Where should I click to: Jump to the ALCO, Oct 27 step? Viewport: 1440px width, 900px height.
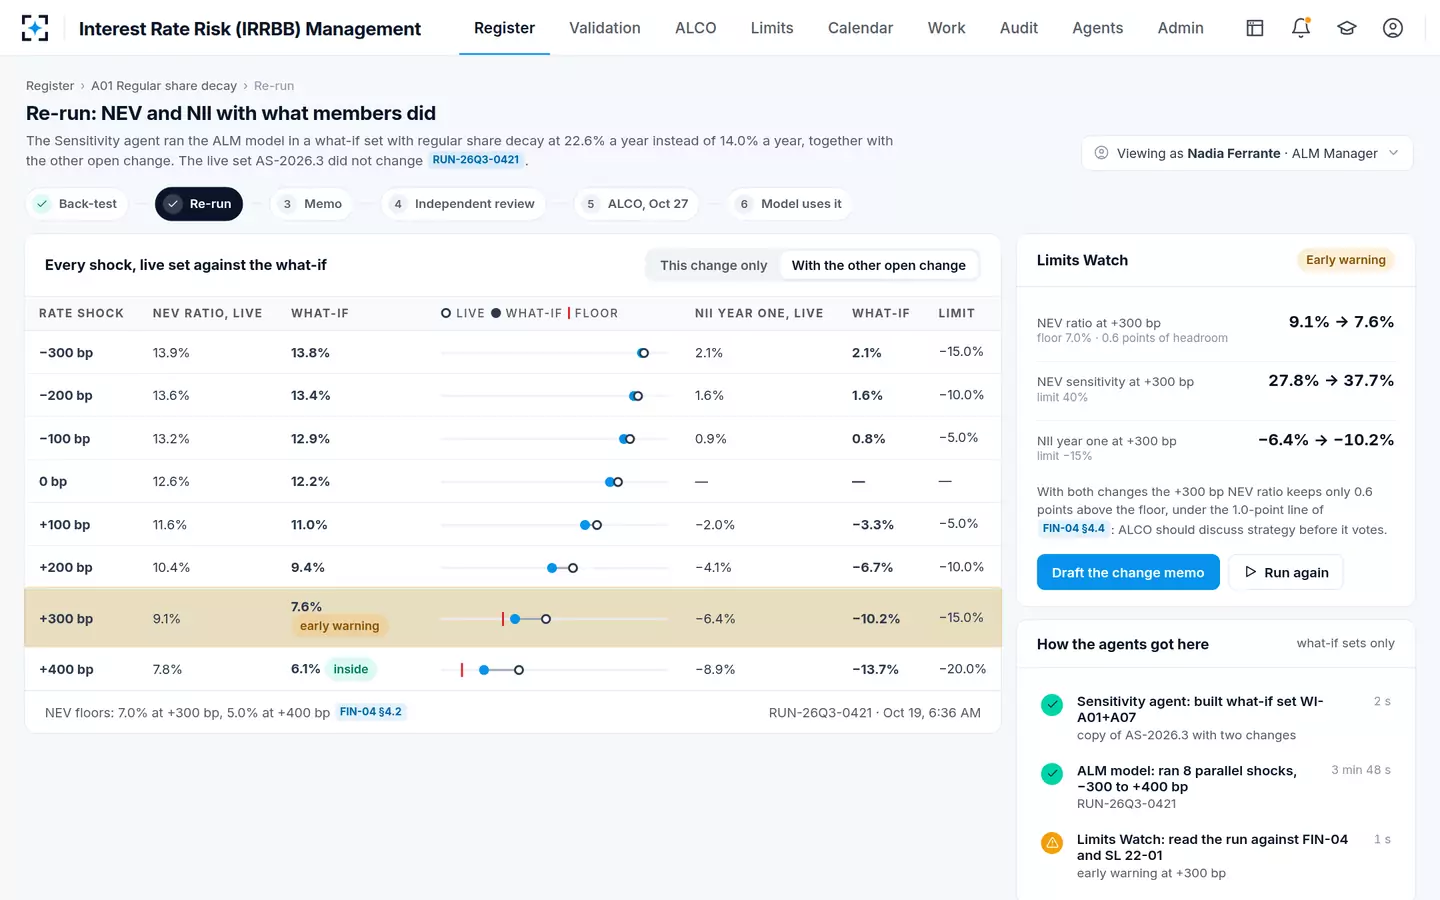click(x=637, y=204)
